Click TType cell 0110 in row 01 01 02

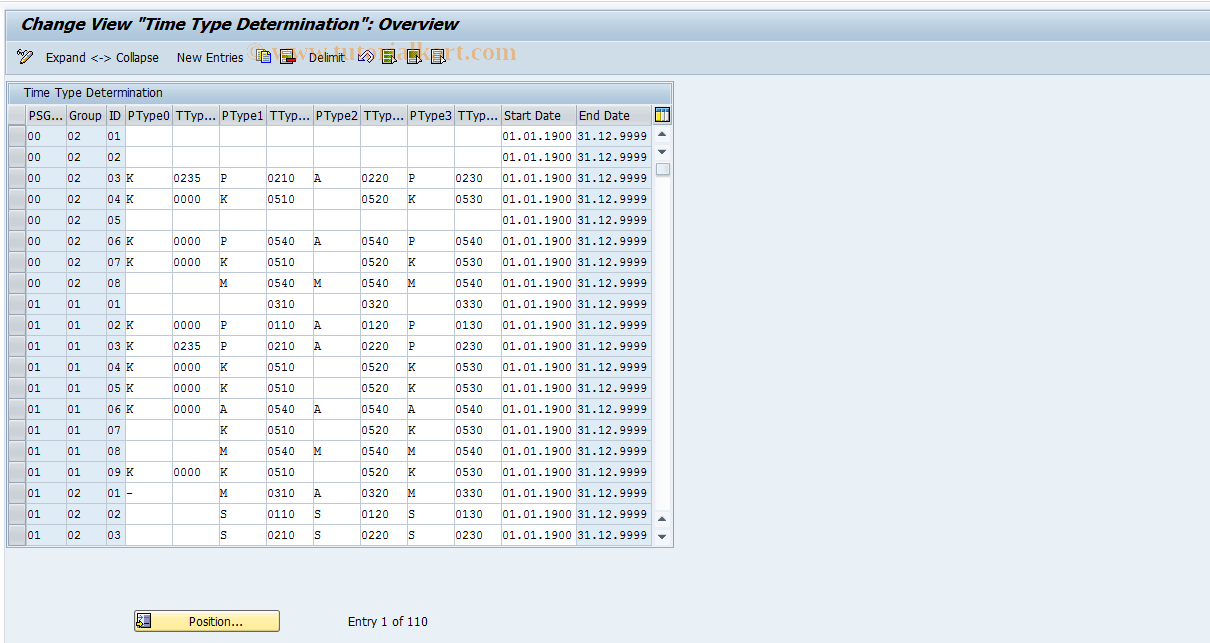pyautogui.click(x=290, y=325)
